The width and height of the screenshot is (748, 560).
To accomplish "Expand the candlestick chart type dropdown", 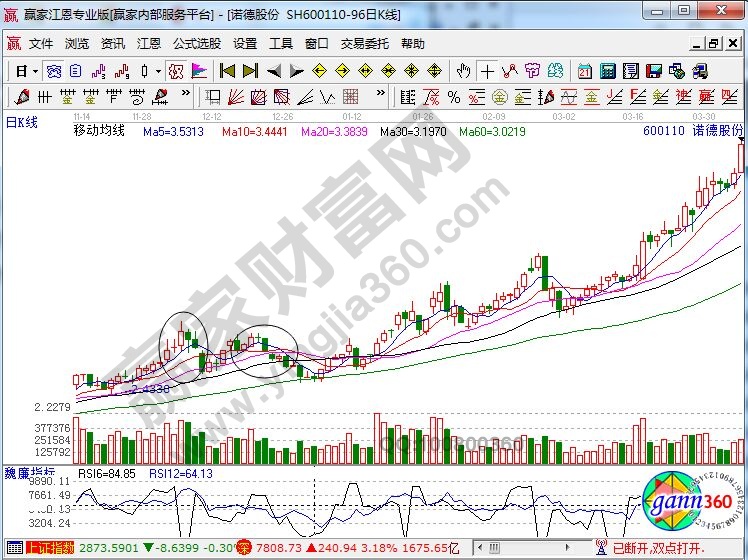I will pos(158,71).
